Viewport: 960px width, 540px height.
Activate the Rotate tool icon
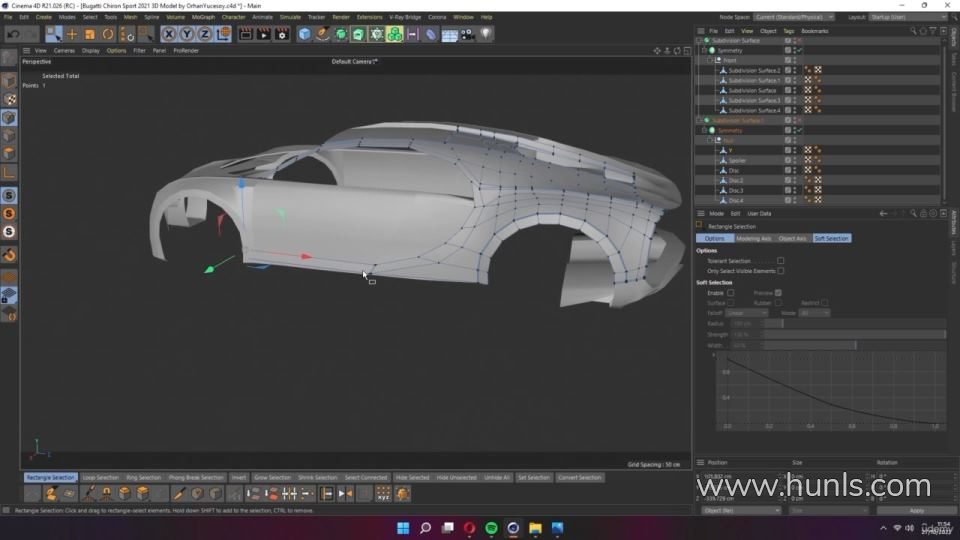(108, 34)
